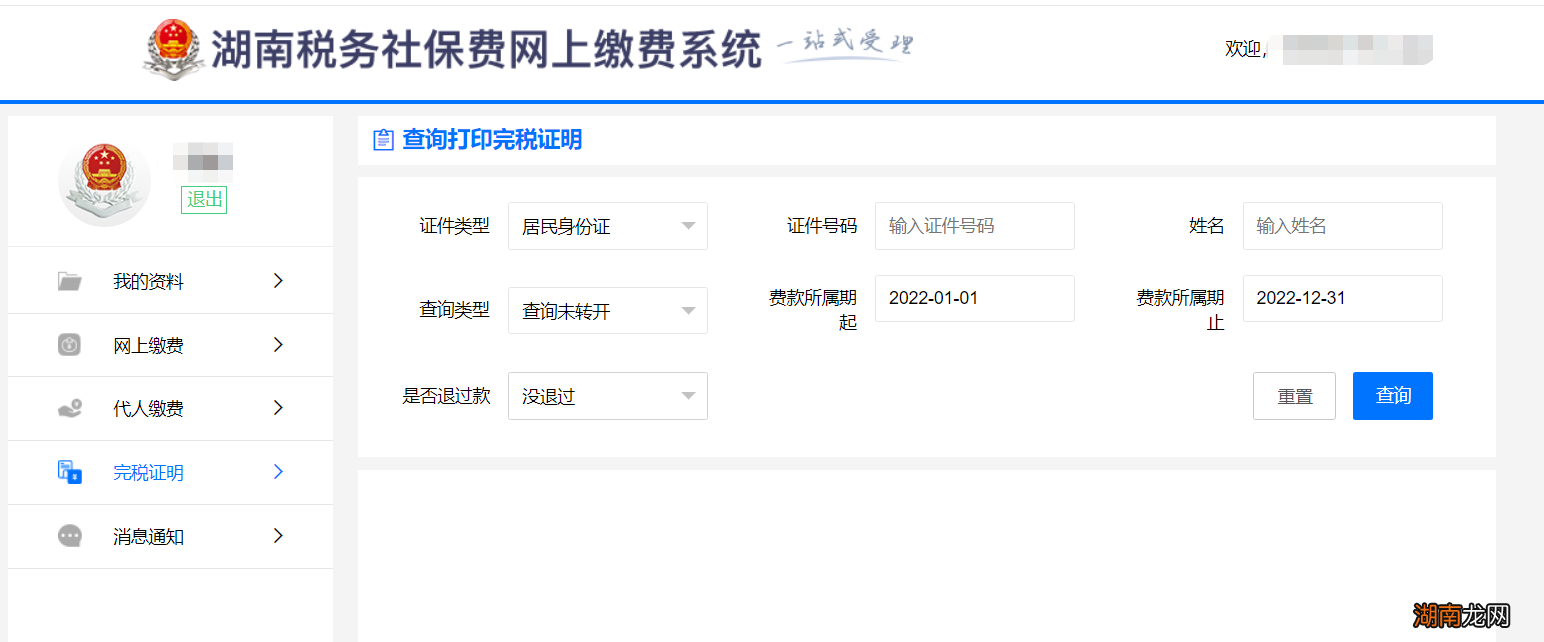Open the 是否退过款 dropdown
The height and width of the screenshot is (642, 1544).
pos(607,396)
